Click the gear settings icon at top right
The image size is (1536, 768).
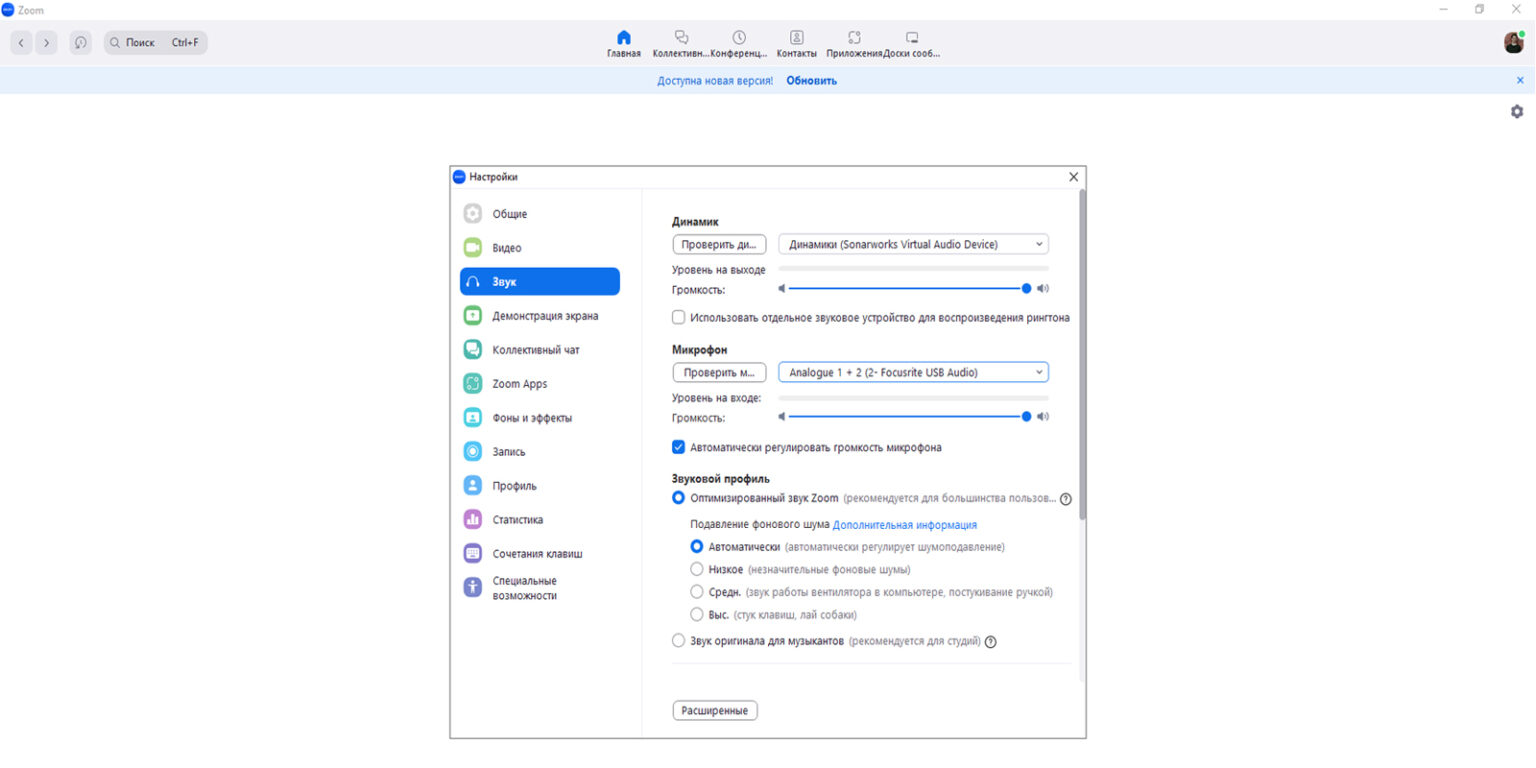tap(1517, 111)
